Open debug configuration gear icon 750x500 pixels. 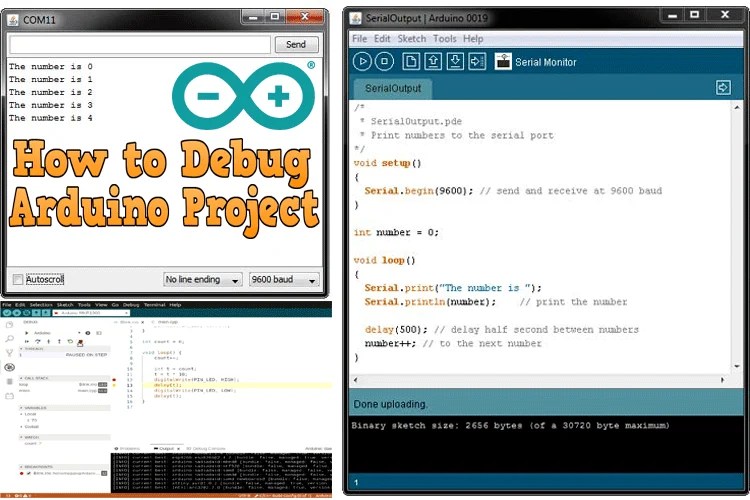click(88, 333)
